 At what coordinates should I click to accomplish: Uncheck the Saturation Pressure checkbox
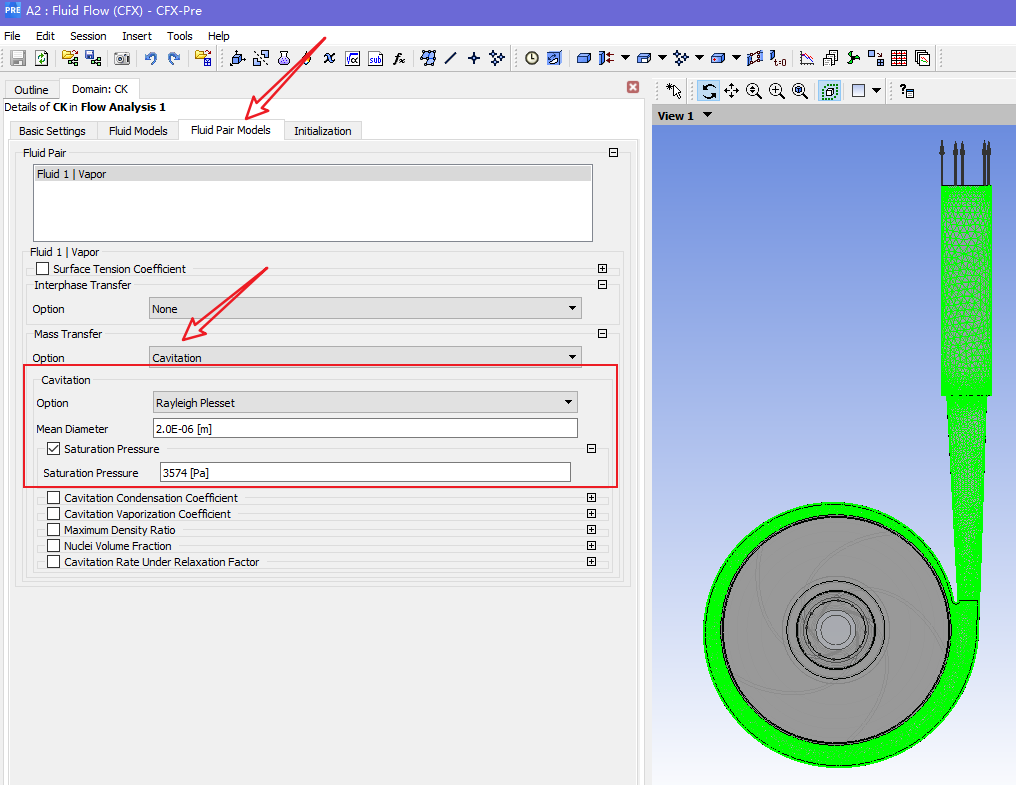(x=53, y=449)
